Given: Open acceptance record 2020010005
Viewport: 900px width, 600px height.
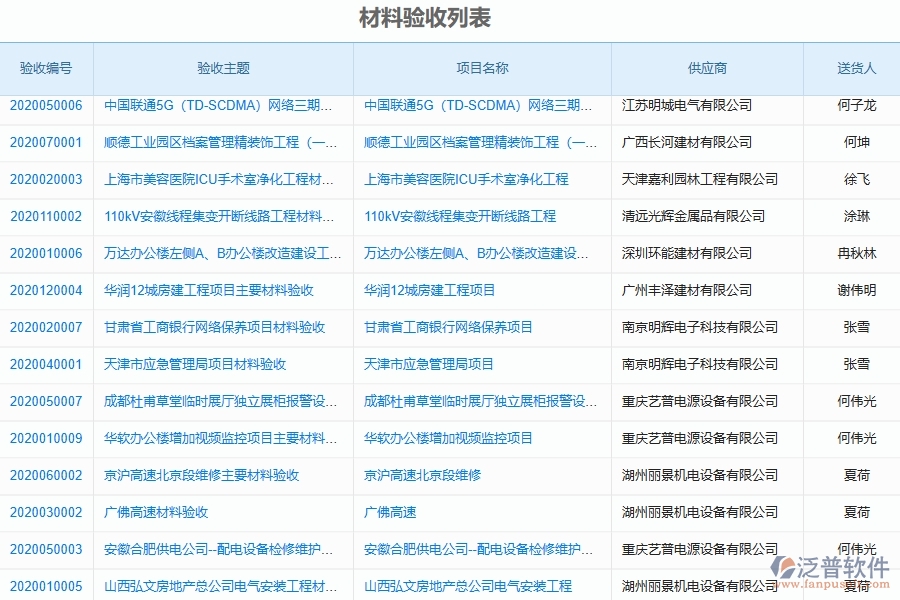Looking at the screenshot, I should pyautogui.click(x=45, y=587).
